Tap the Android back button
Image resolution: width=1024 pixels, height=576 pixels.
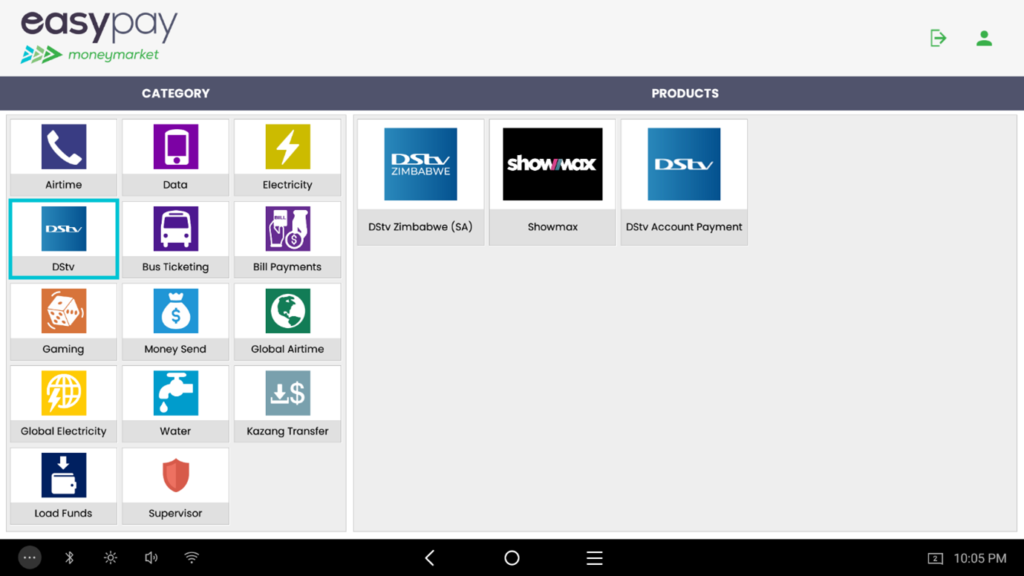click(430, 558)
